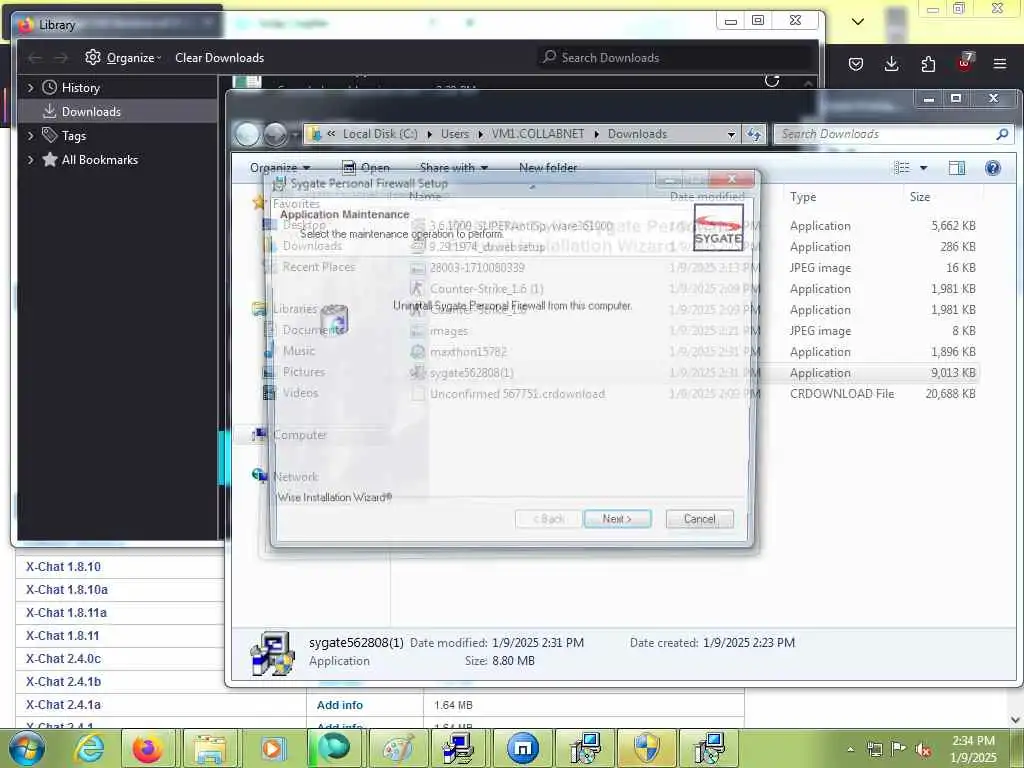
Task: Click Local Disk (C:) in address path
Action: point(380,134)
